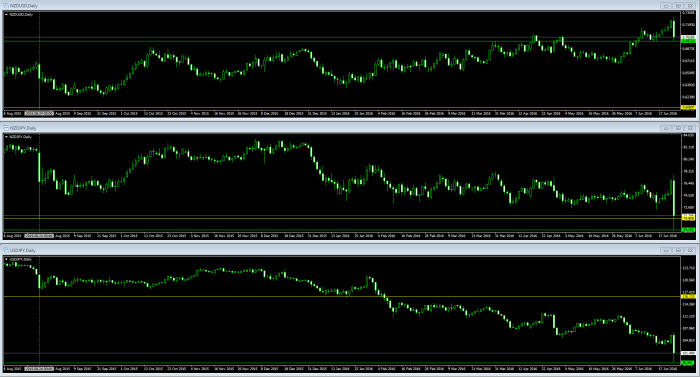Expand one-click trading arrow on NZDJPY chart
The image size is (700, 377).
(6, 137)
